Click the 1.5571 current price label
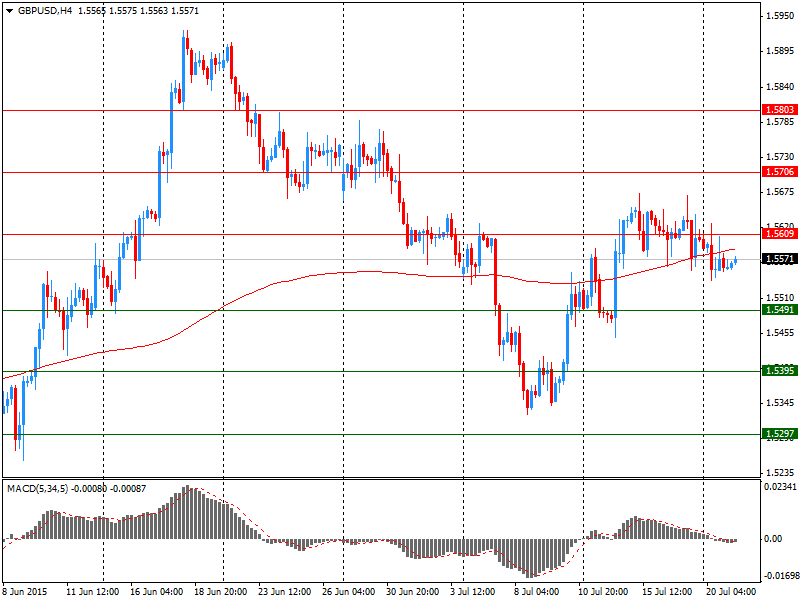The height and width of the screenshot is (600, 800). (780, 259)
